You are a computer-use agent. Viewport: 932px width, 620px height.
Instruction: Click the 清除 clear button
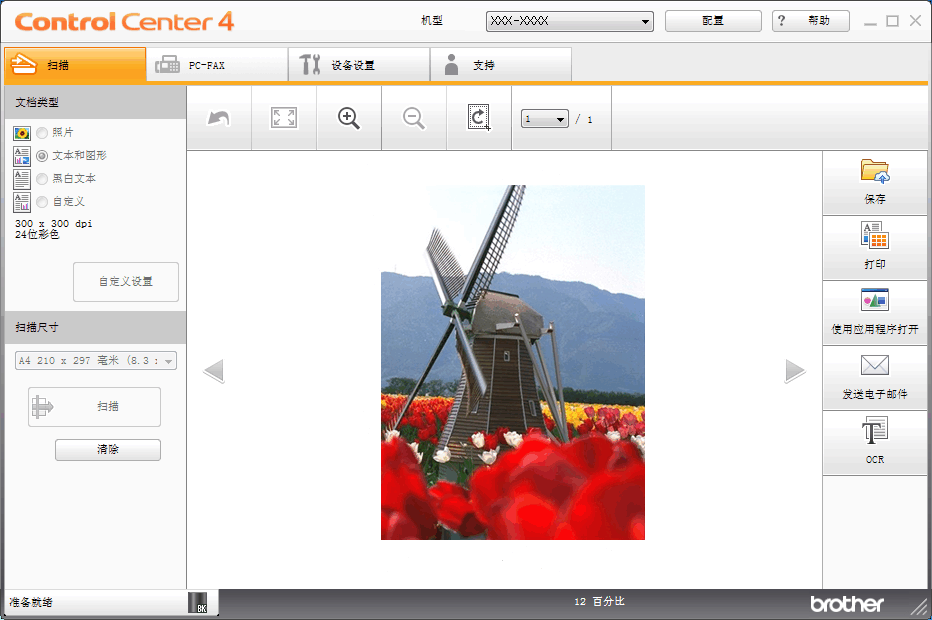coord(108,450)
